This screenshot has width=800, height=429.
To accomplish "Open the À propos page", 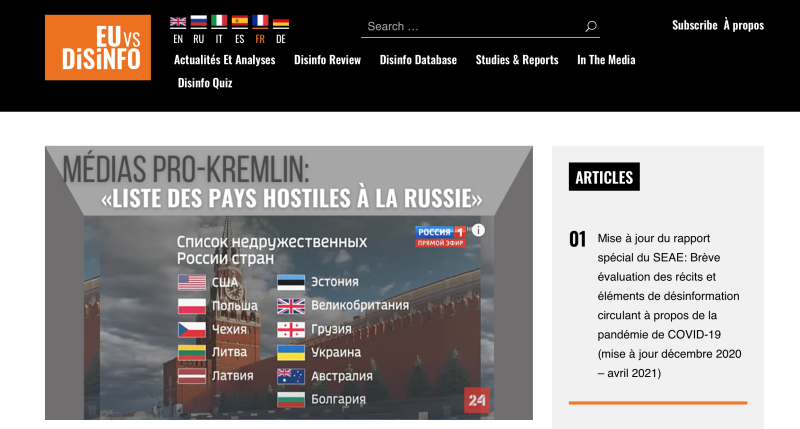I will (743, 25).
